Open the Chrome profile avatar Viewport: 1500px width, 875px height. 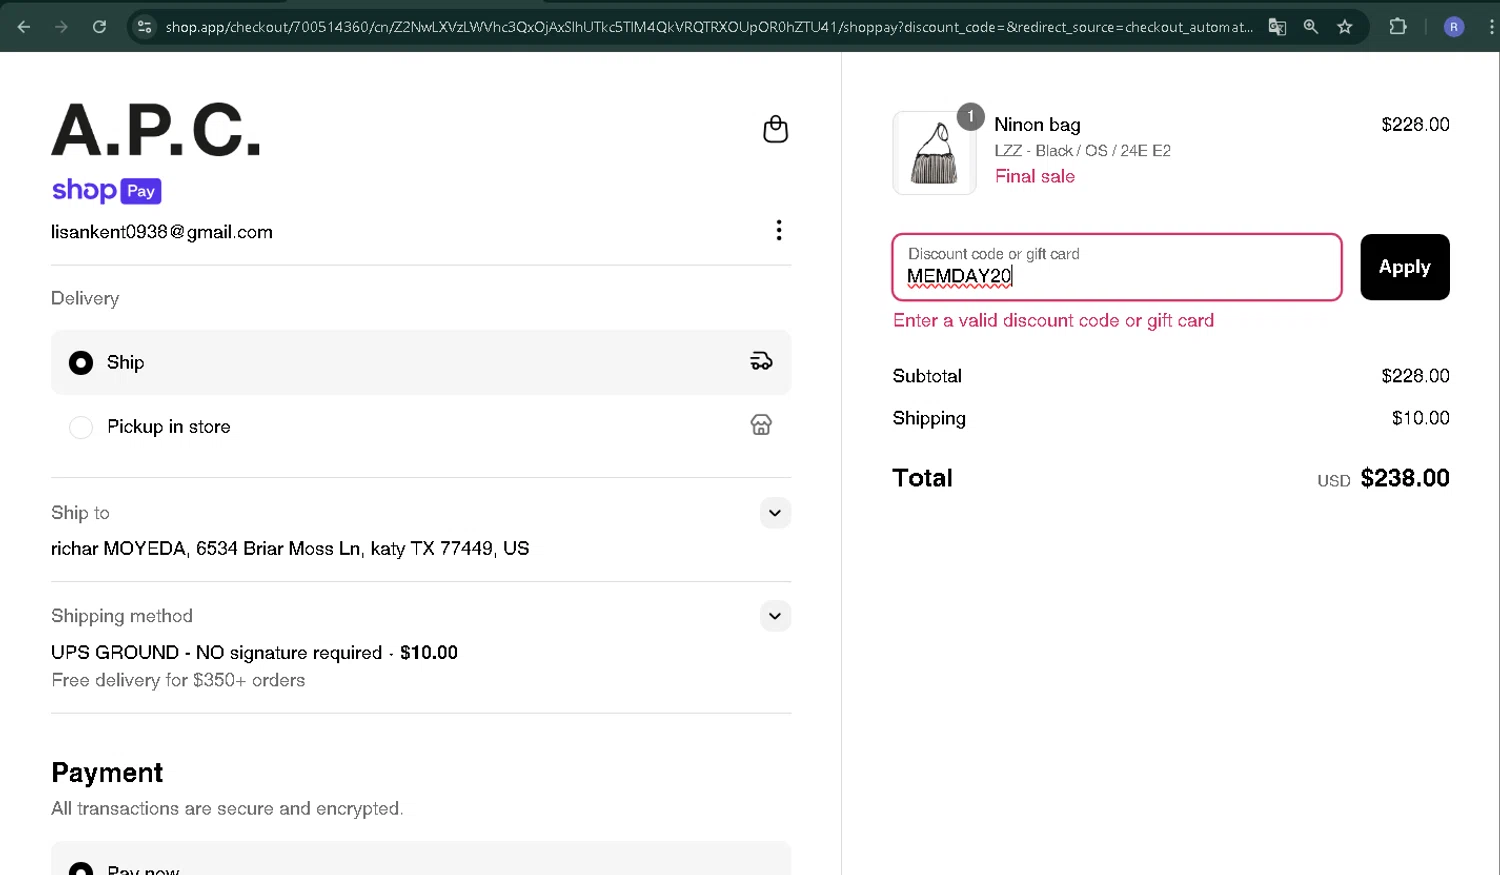(x=1454, y=27)
